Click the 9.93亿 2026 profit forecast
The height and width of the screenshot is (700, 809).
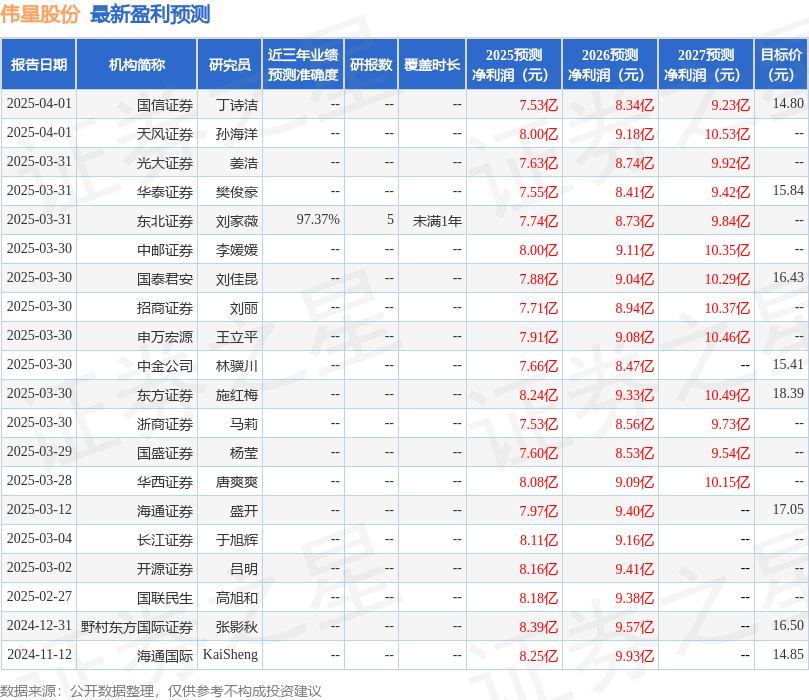(x=635, y=656)
